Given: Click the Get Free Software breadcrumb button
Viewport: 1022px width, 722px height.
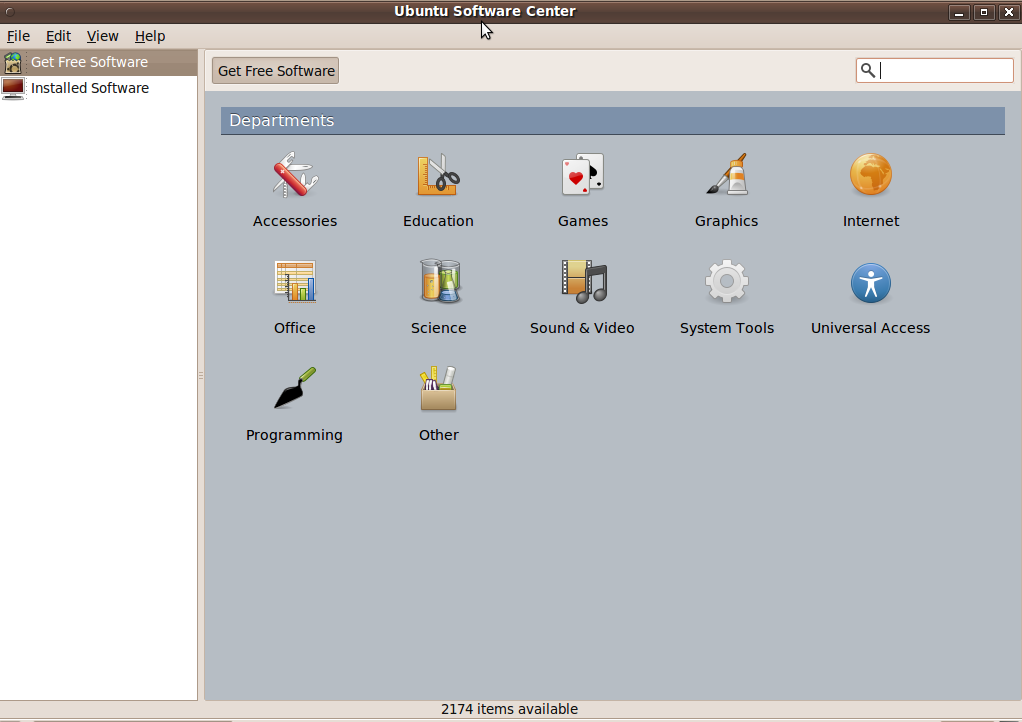Looking at the screenshot, I should click(276, 71).
